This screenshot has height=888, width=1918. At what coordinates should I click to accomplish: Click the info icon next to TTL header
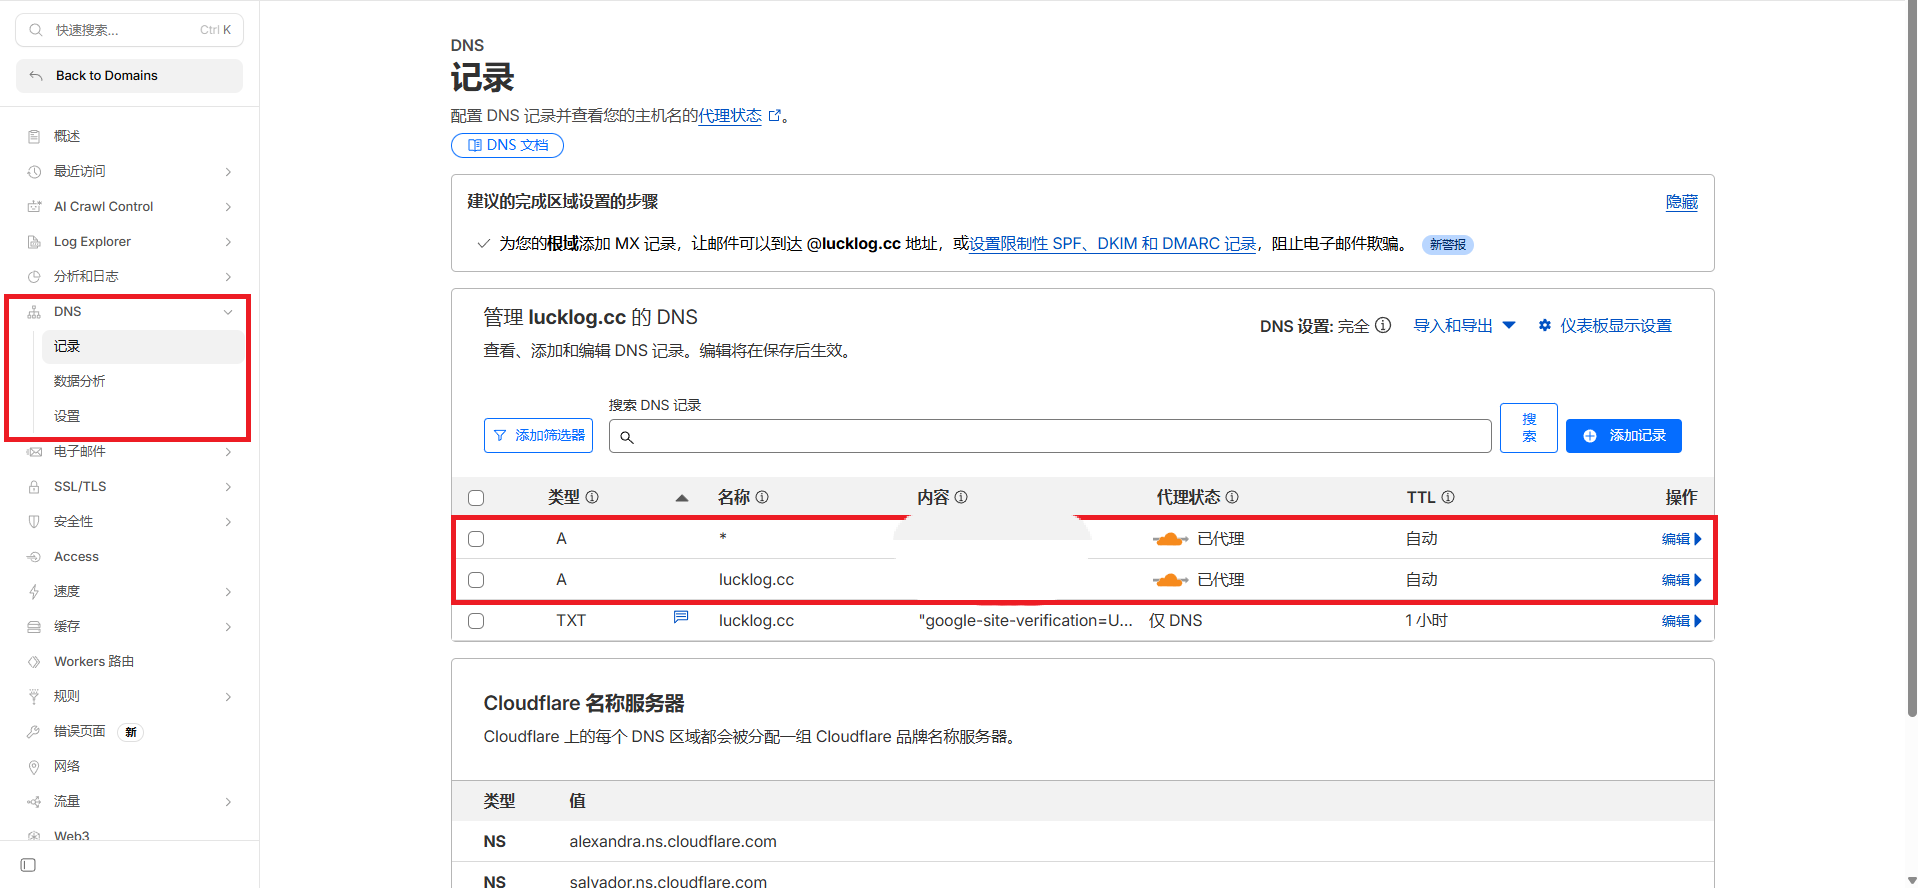1448,497
